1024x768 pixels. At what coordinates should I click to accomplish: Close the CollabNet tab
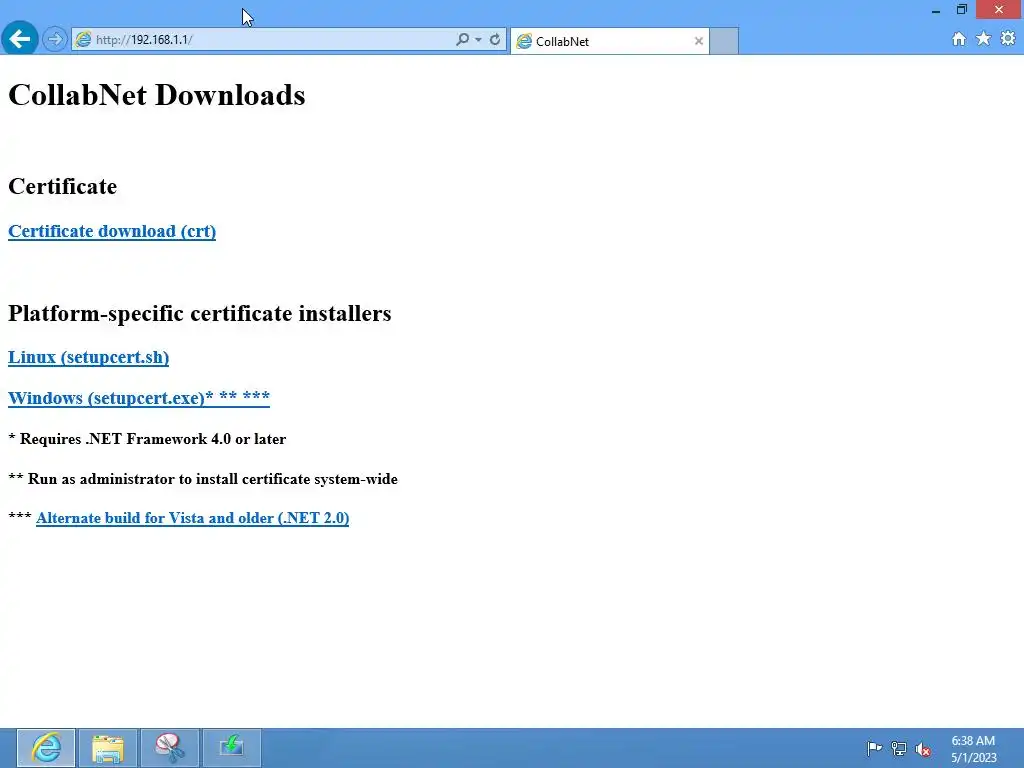(699, 41)
